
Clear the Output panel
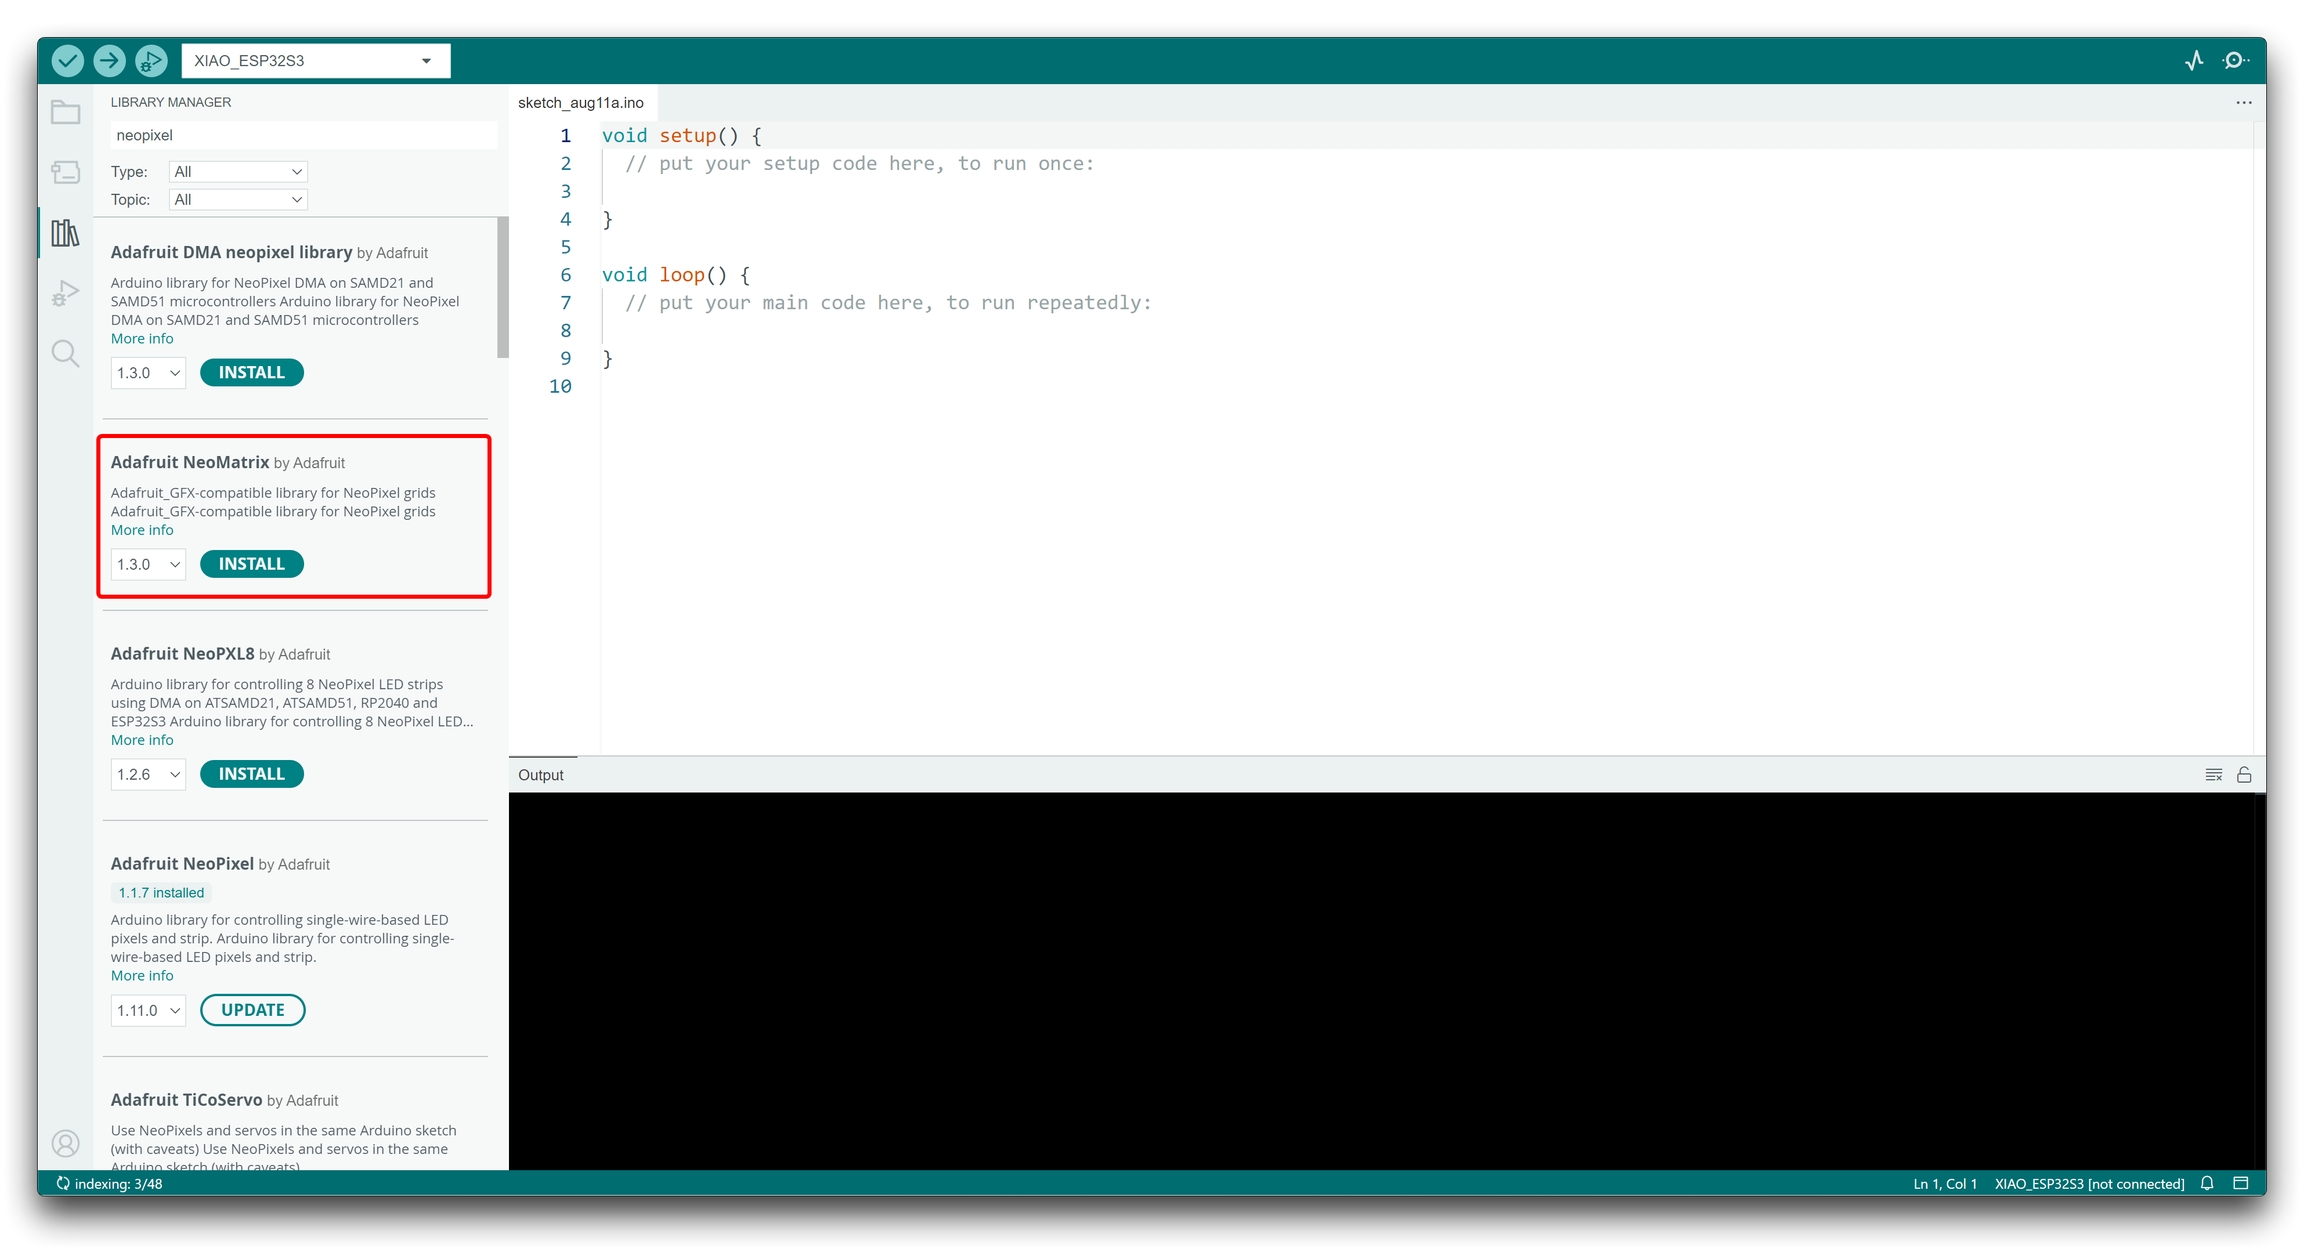point(2214,775)
